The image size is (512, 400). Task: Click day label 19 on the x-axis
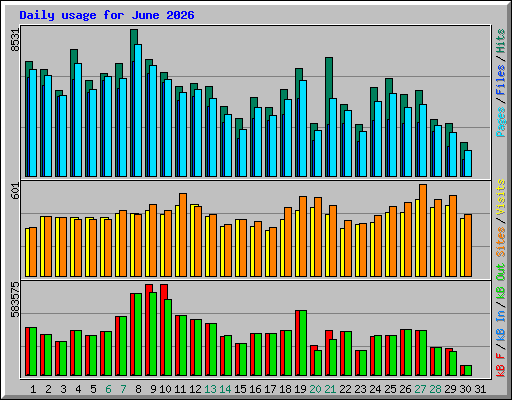300,389
